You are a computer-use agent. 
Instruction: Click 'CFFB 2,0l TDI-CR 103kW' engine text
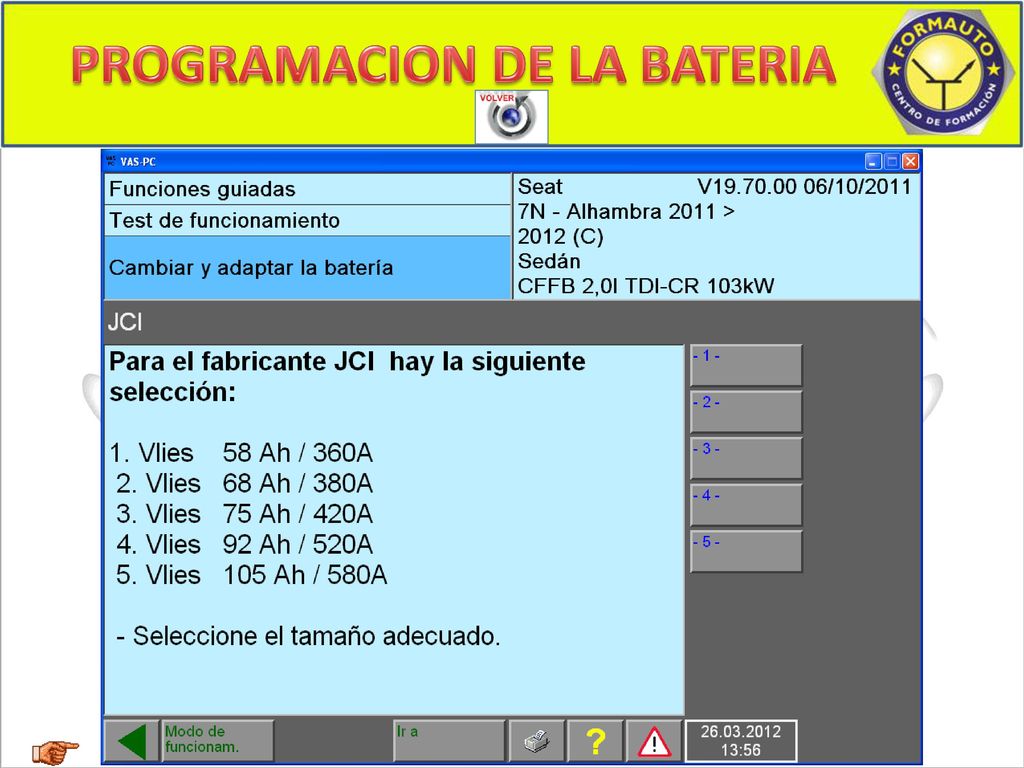(x=646, y=286)
